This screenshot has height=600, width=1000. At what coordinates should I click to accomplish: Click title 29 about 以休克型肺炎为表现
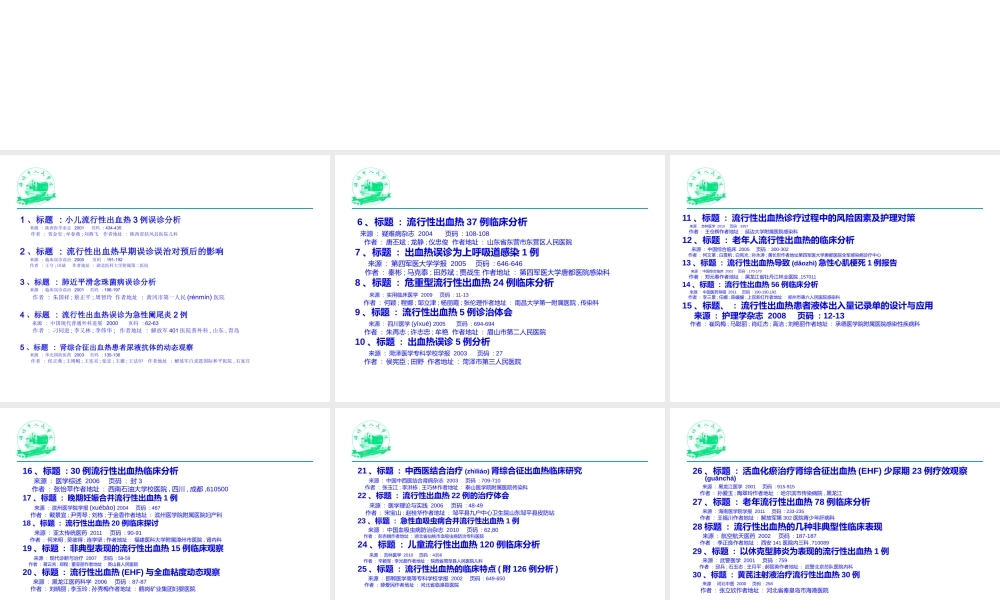pos(791,551)
